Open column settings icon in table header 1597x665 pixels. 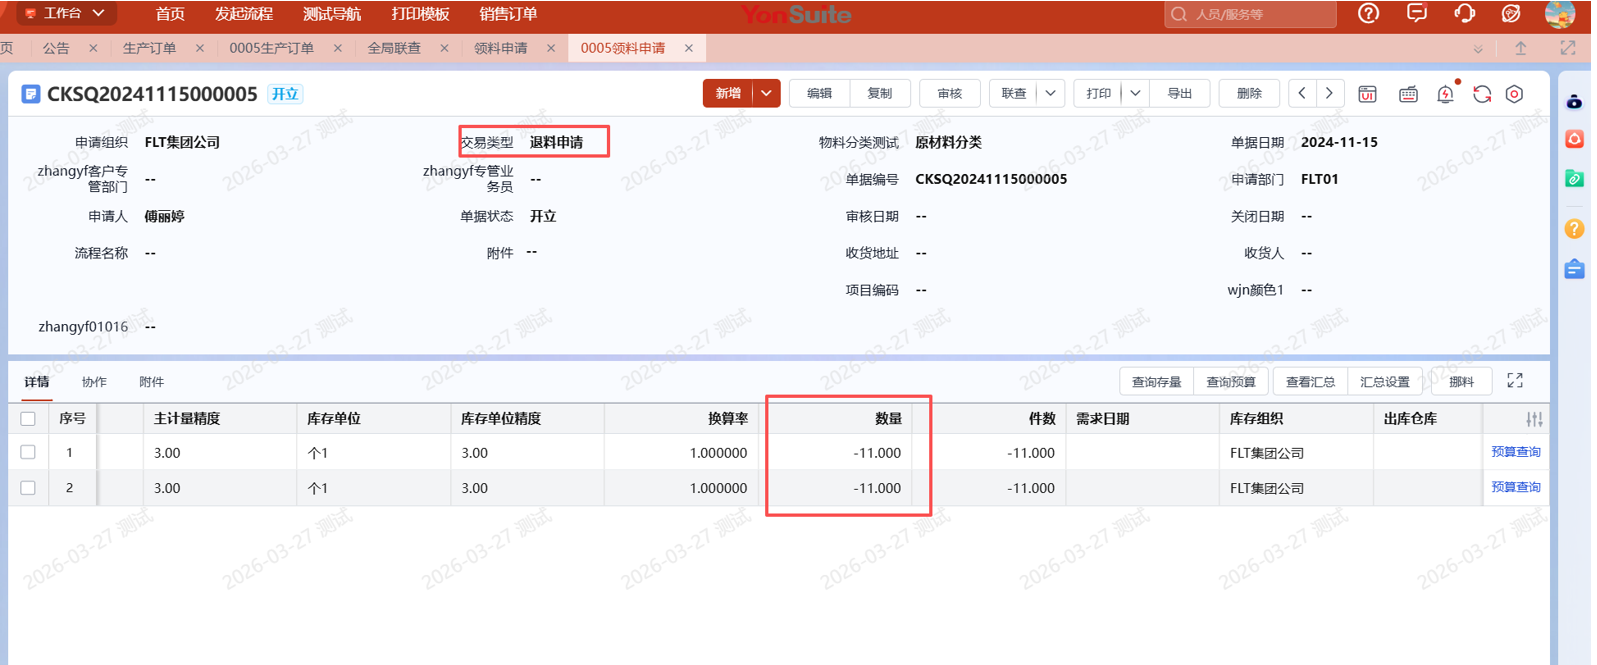1534,420
